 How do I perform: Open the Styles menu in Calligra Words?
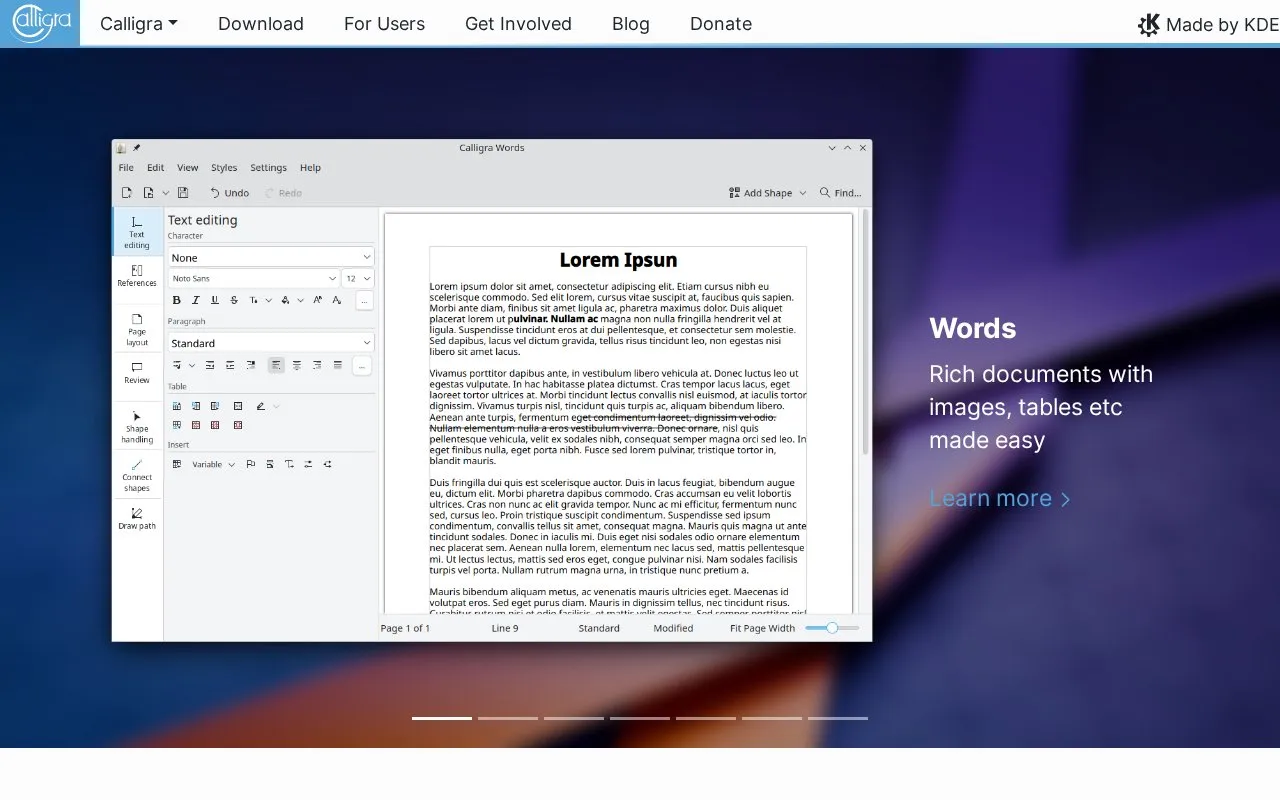coord(224,168)
